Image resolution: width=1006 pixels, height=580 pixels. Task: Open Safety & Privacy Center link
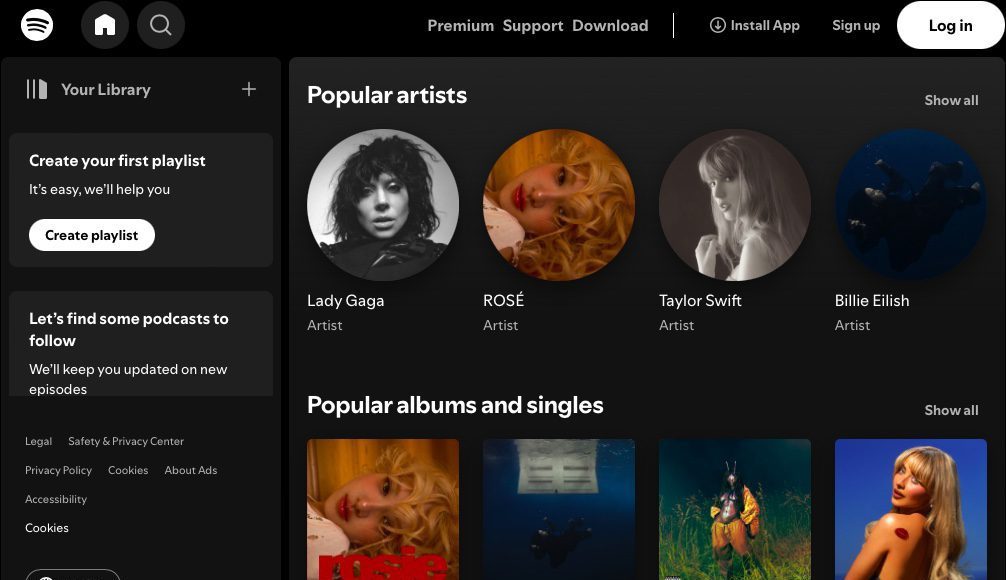click(126, 441)
